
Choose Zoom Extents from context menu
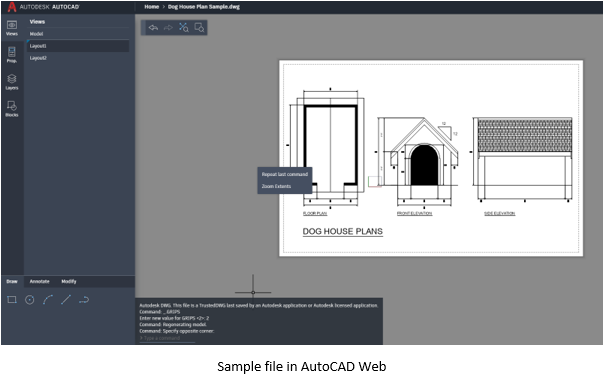(285, 186)
